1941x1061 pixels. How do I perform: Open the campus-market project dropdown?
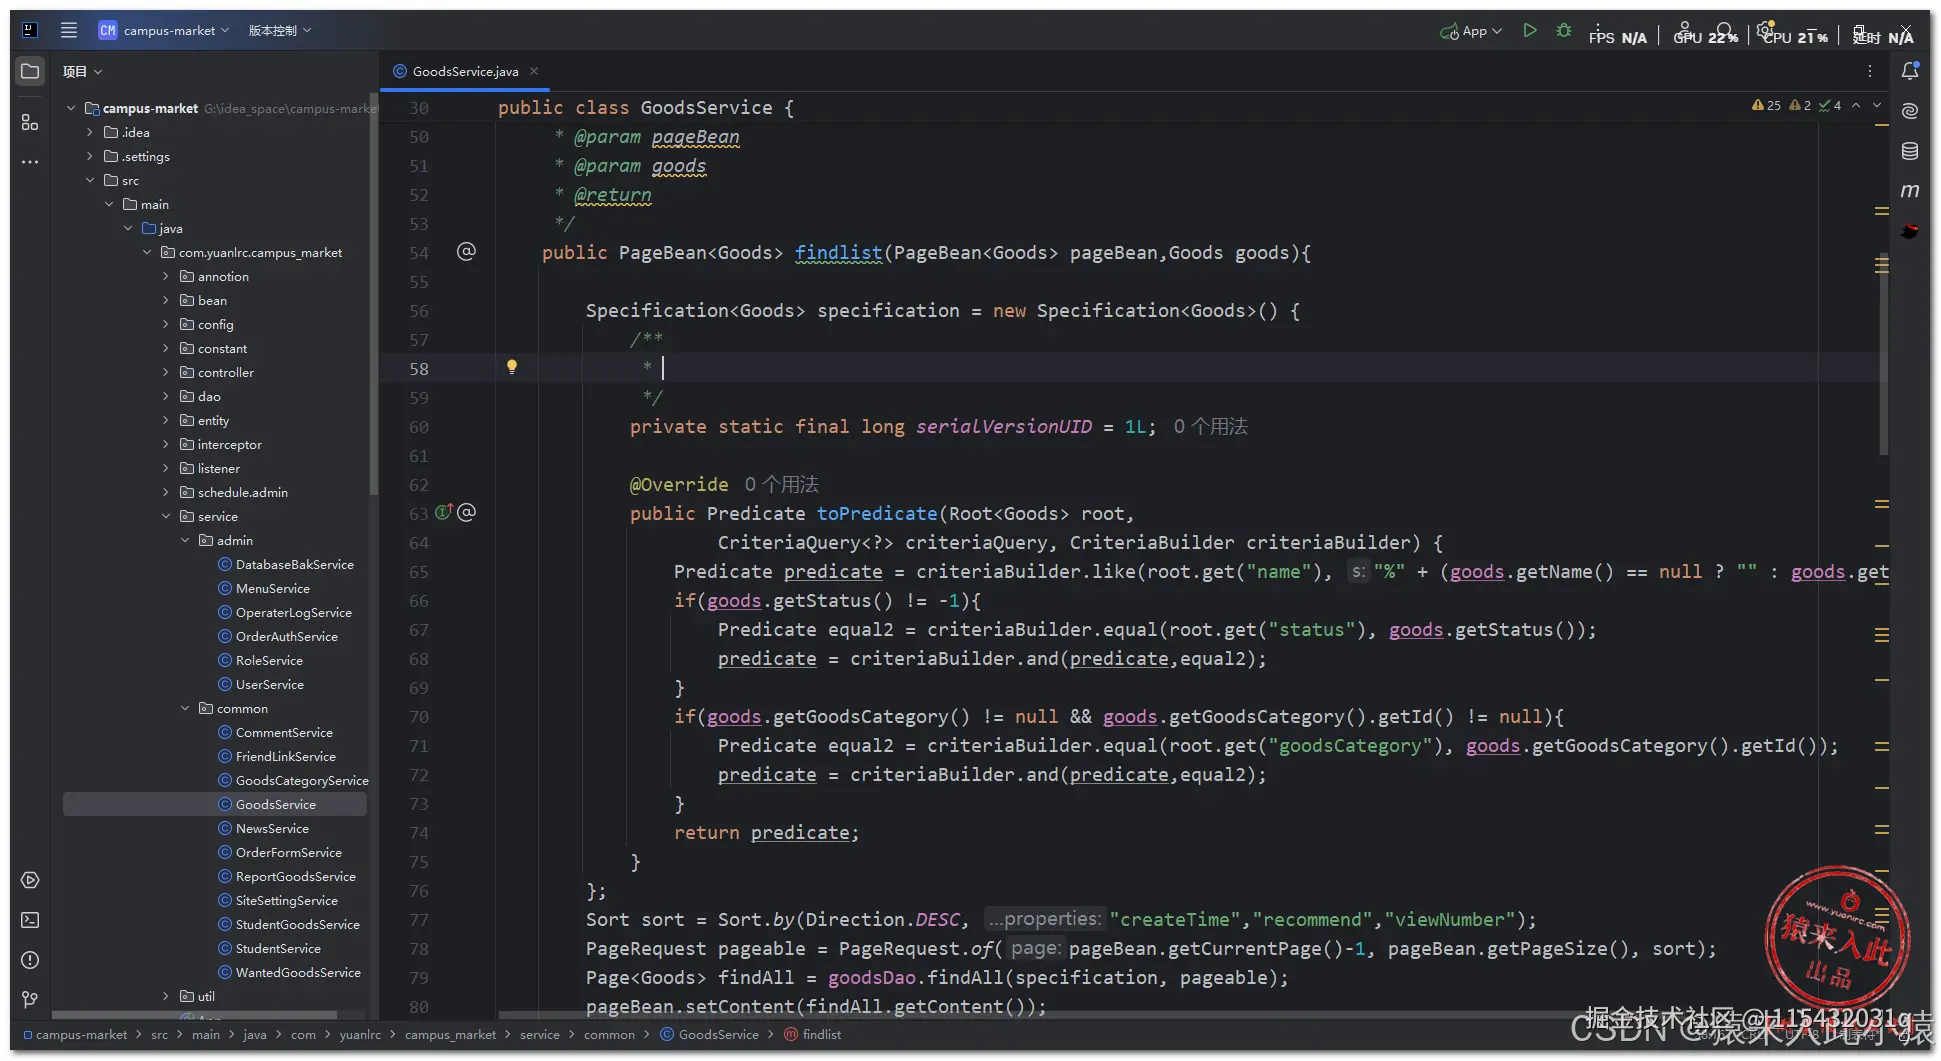[164, 31]
